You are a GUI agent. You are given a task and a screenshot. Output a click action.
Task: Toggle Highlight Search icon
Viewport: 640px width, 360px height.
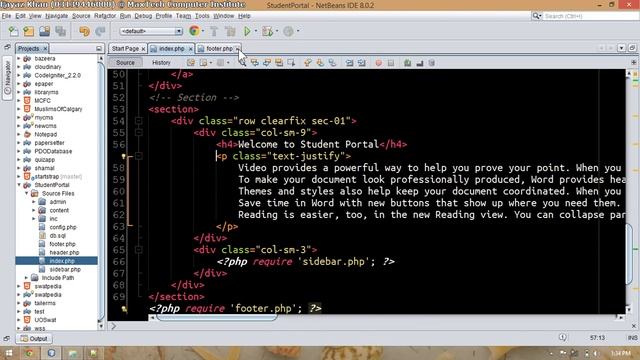coord(279,63)
